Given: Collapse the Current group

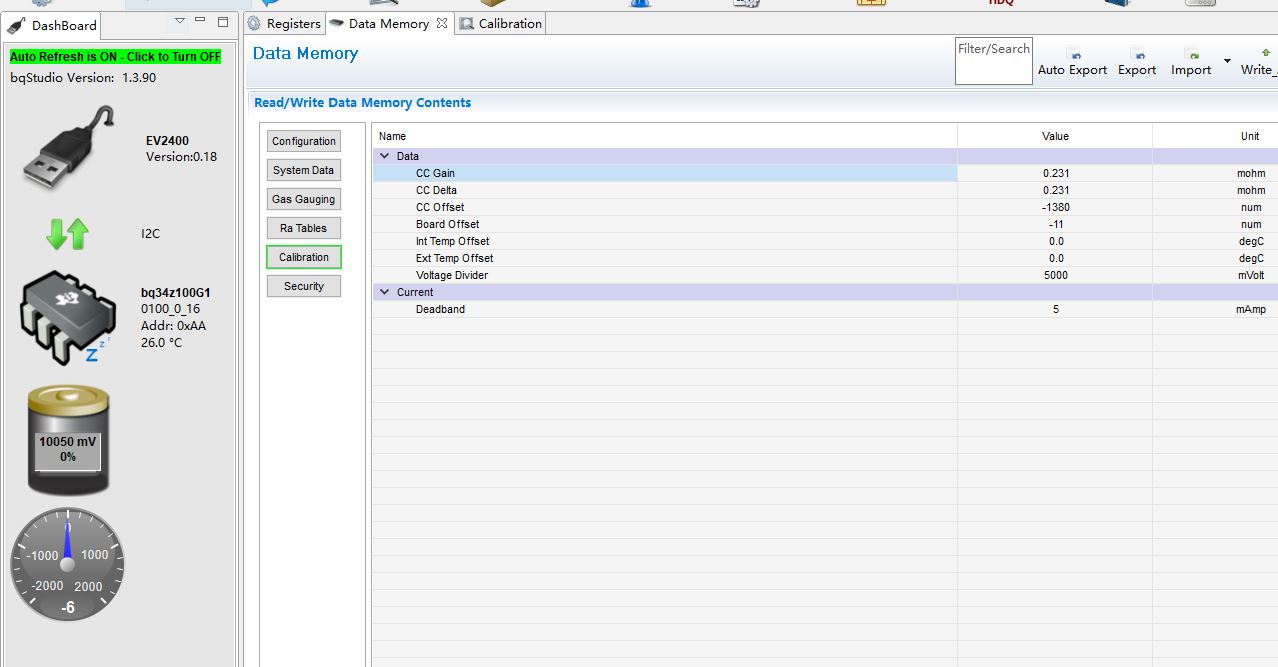Looking at the screenshot, I should click(384, 292).
